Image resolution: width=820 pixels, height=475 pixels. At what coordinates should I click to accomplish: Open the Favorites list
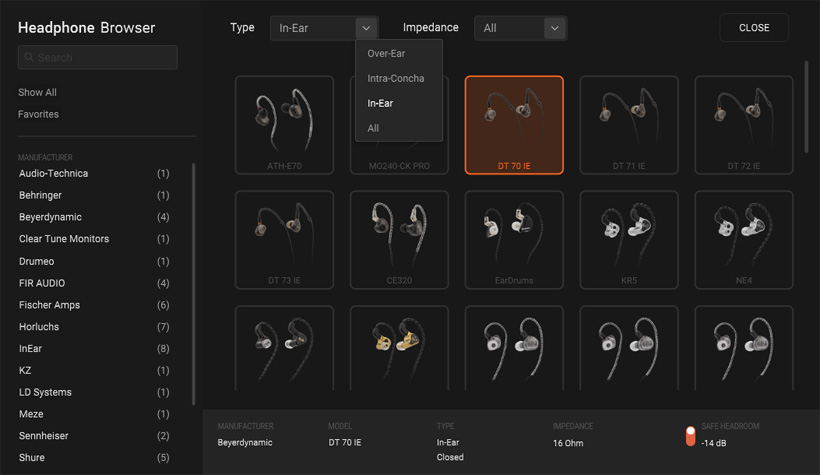pyautogui.click(x=38, y=114)
